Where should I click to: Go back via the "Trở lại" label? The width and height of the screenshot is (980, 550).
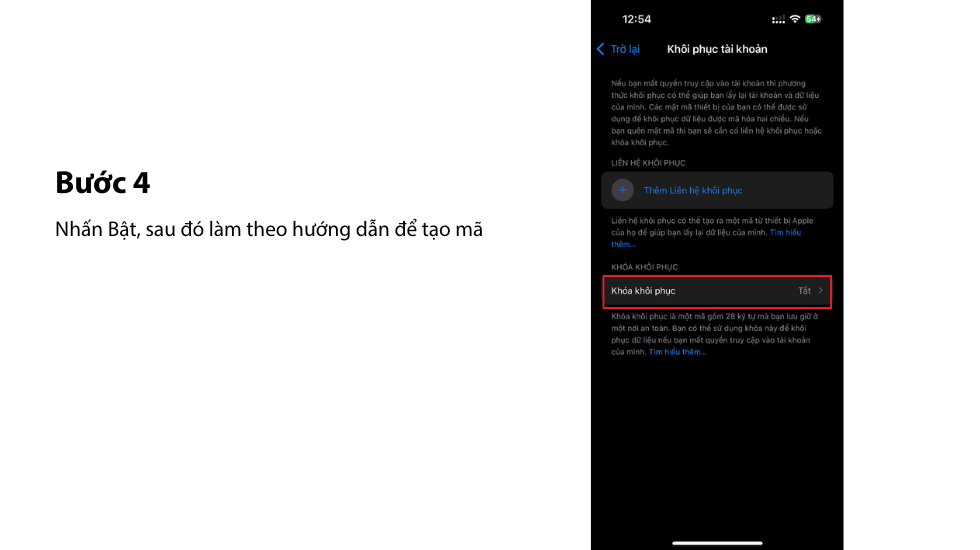pyautogui.click(x=625, y=49)
